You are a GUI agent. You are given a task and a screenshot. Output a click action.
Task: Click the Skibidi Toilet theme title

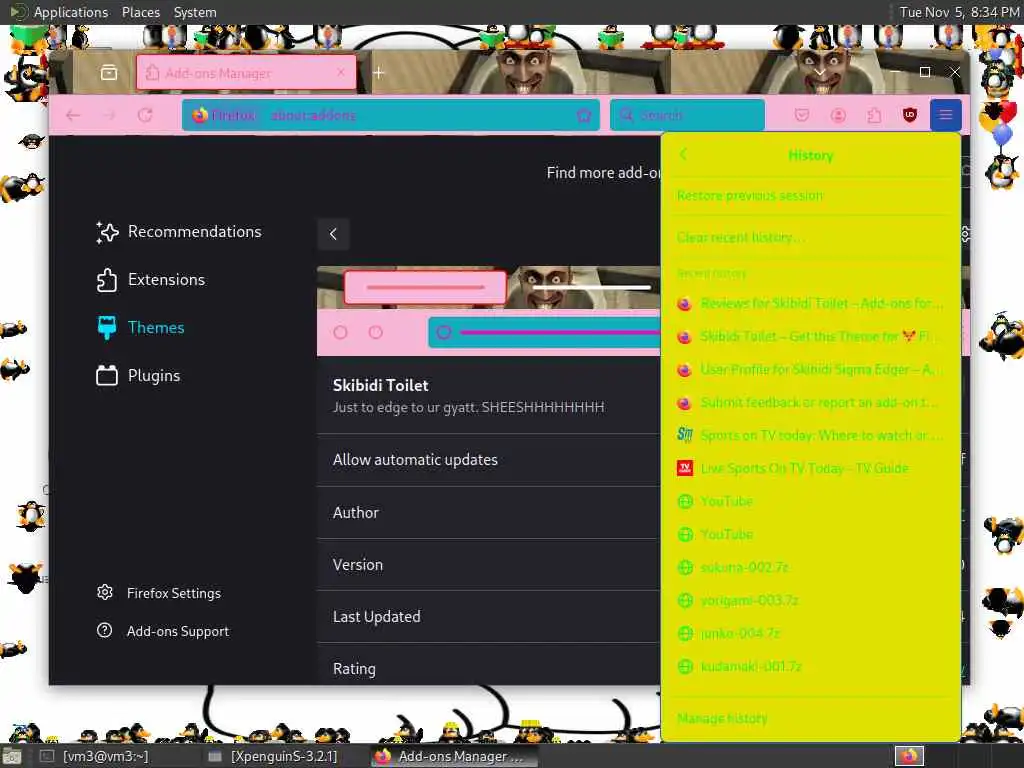click(381, 385)
